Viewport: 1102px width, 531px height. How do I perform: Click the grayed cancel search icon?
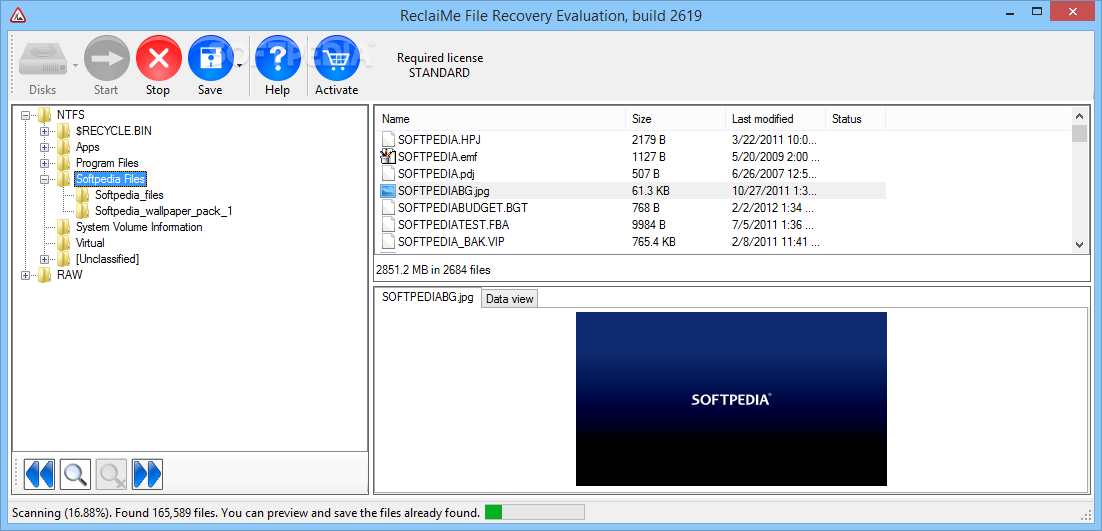(111, 474)
